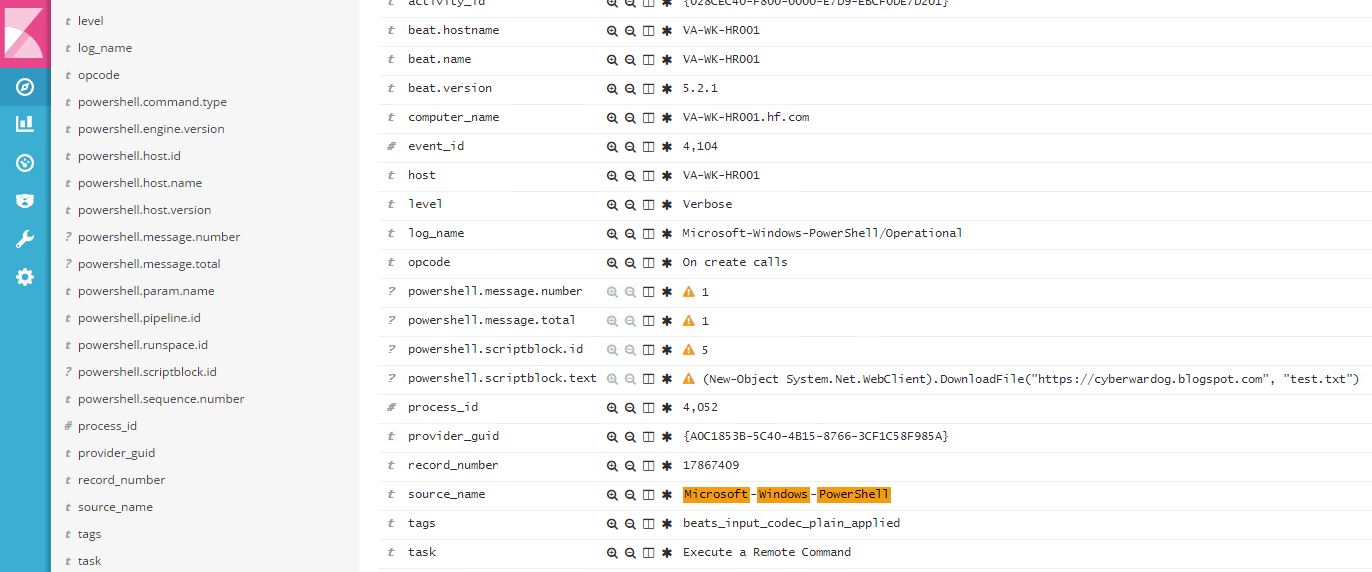Select record_number field in left list

(121, 480)
